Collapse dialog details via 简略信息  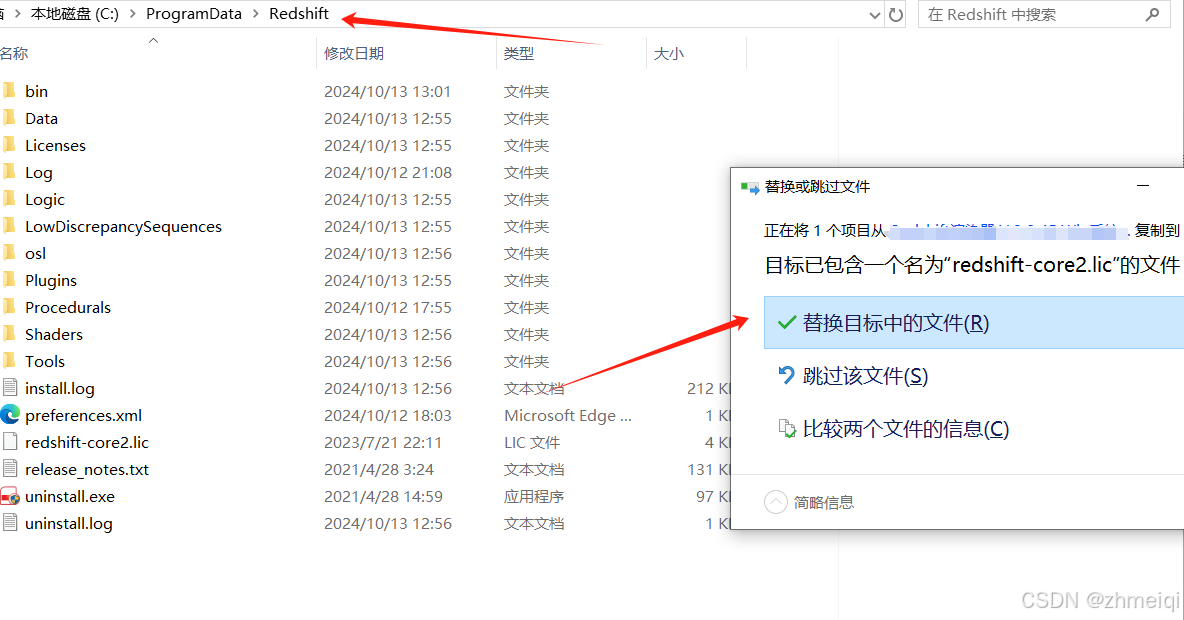click(x=809, y=502)
